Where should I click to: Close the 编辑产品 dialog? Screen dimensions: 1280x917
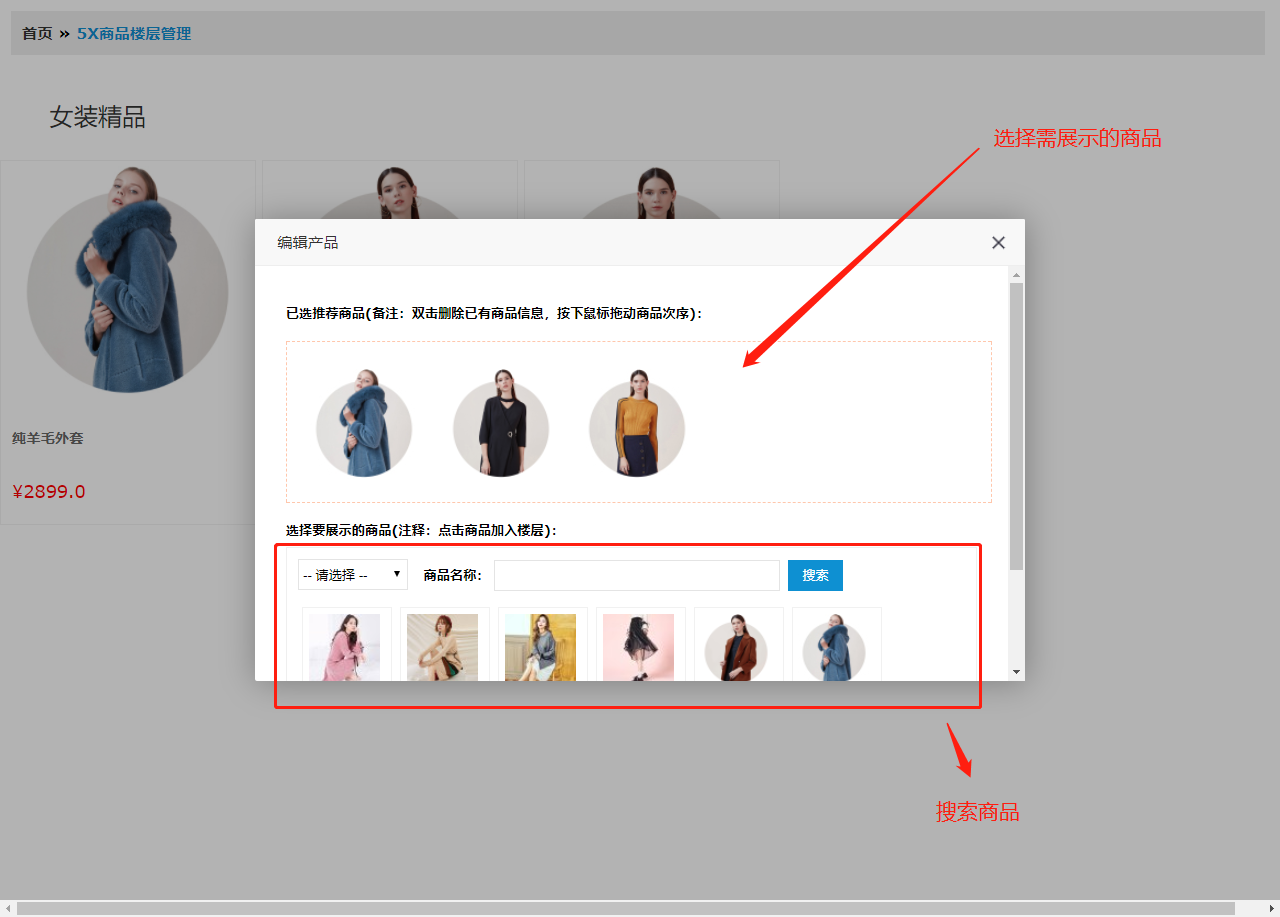[998, 243]
